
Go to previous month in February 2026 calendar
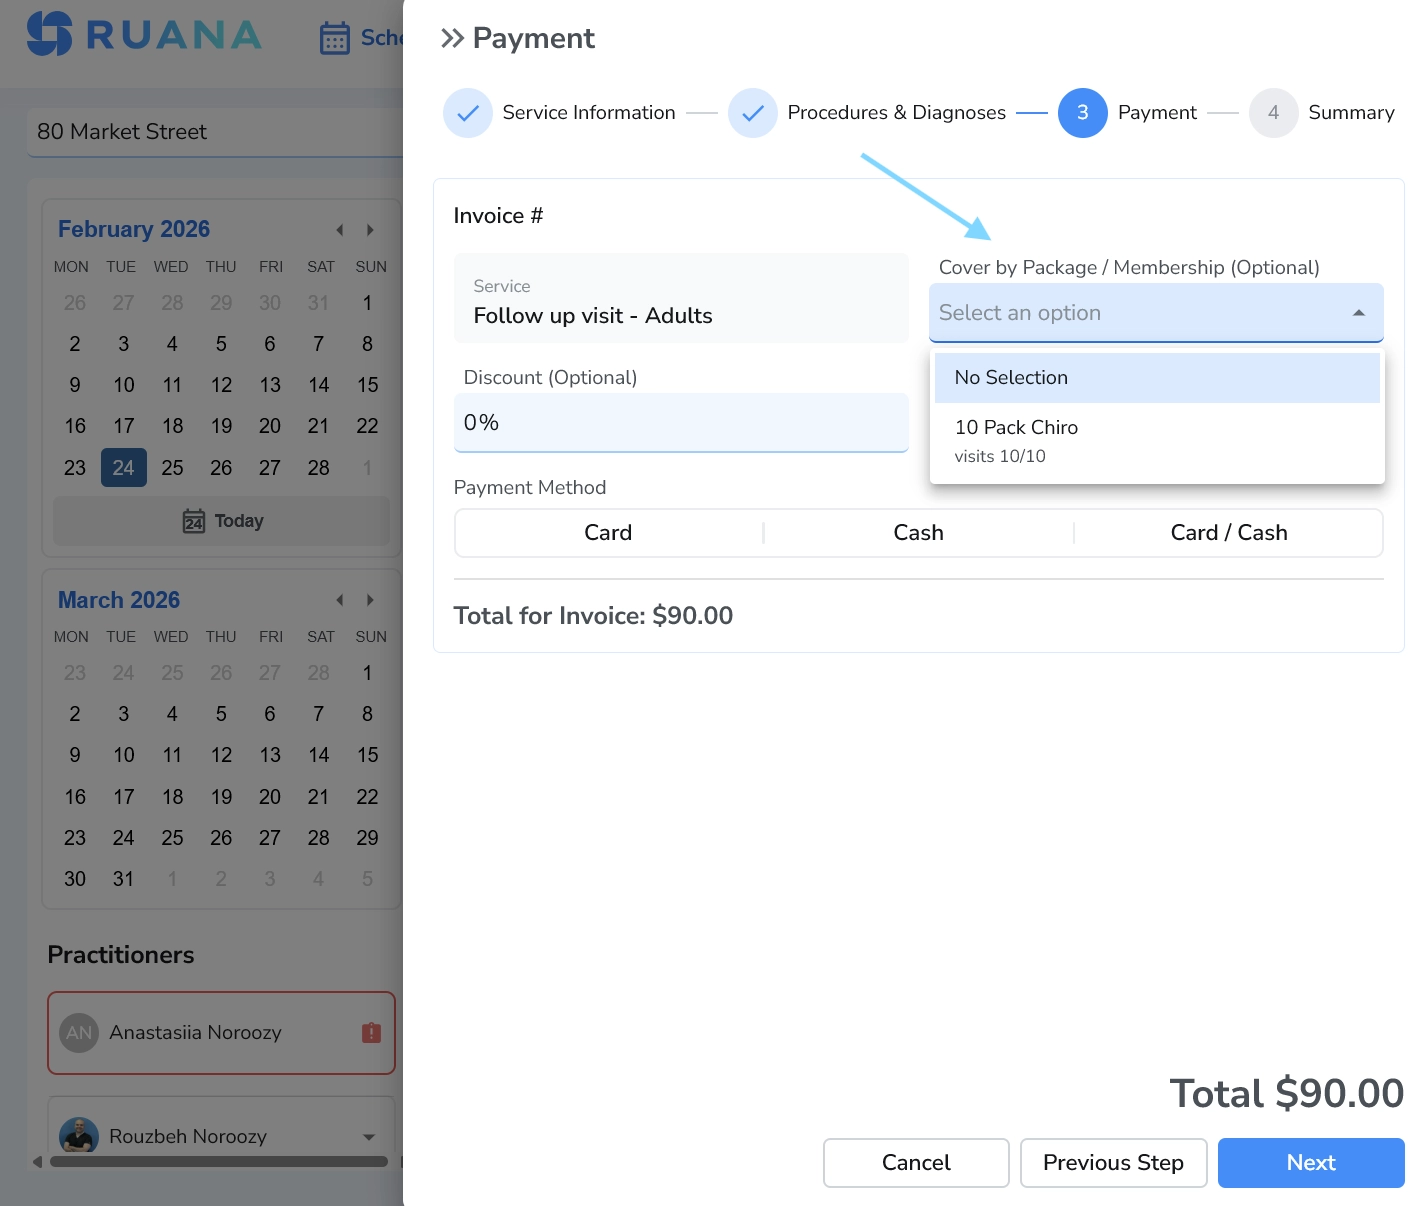340,230
